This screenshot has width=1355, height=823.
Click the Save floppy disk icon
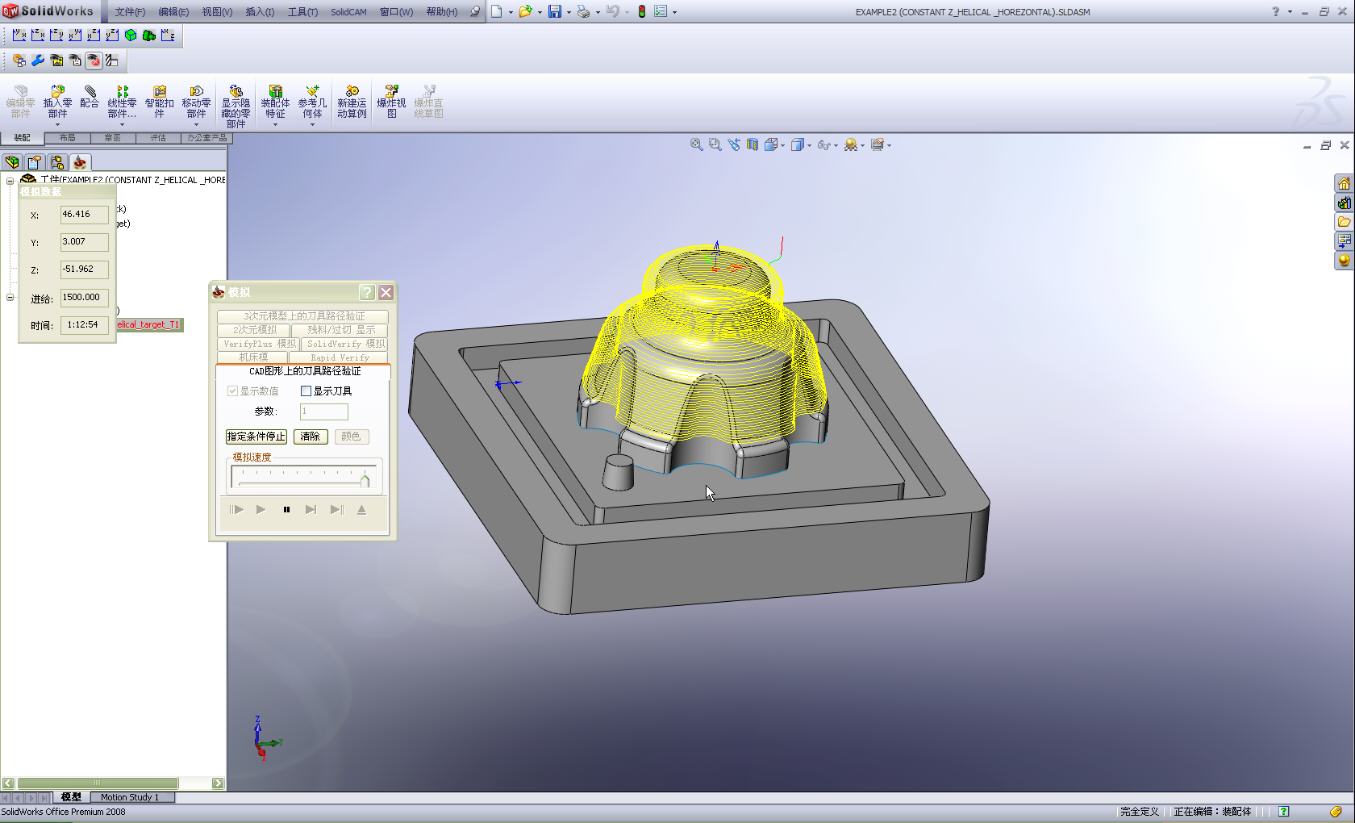(554, 12)
